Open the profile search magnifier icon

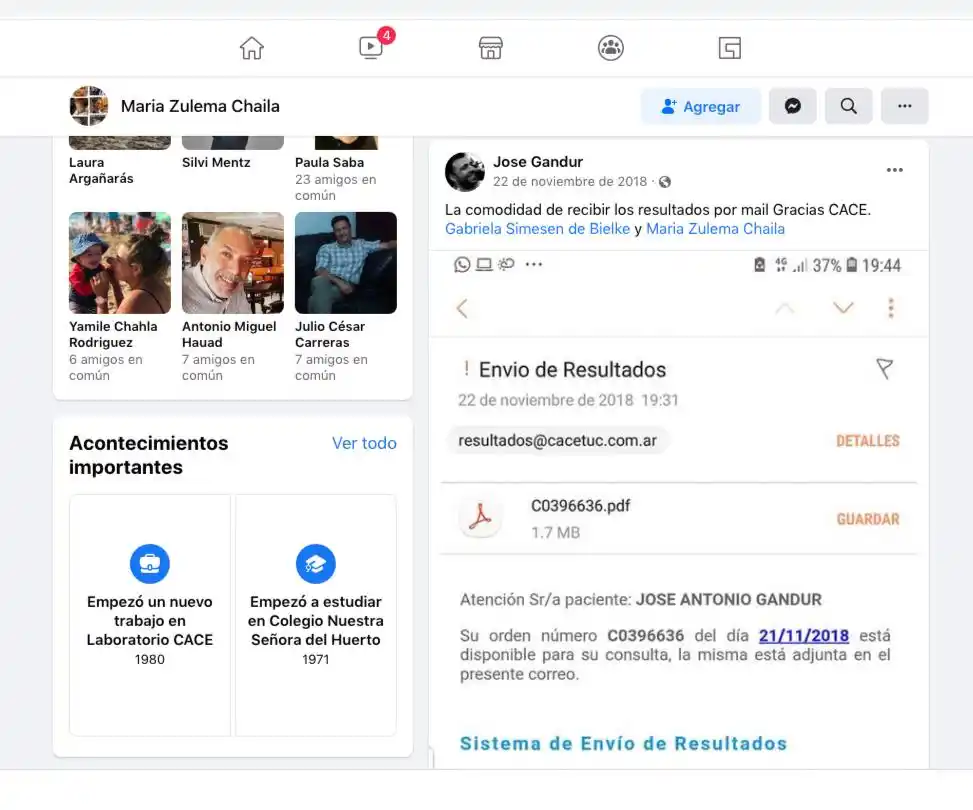pos(848,105)
